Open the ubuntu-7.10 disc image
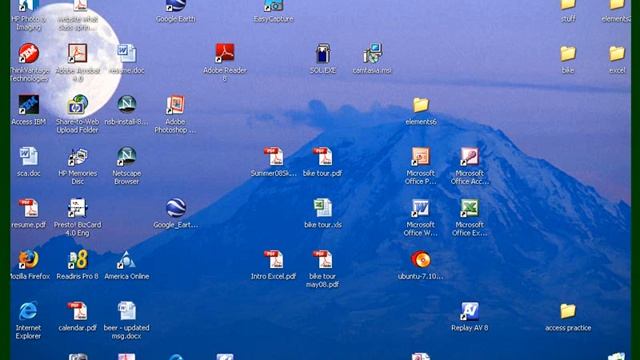 tap(420, 259)
